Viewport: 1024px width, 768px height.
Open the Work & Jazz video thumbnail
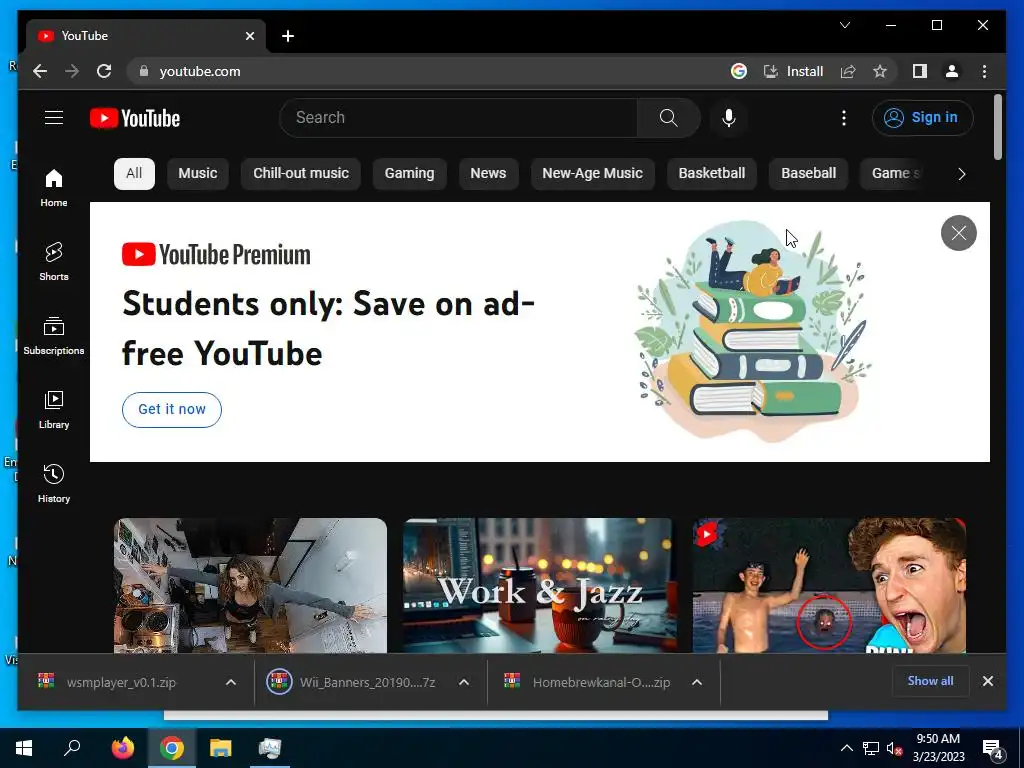pyautogui.click(x=537, y=585)
